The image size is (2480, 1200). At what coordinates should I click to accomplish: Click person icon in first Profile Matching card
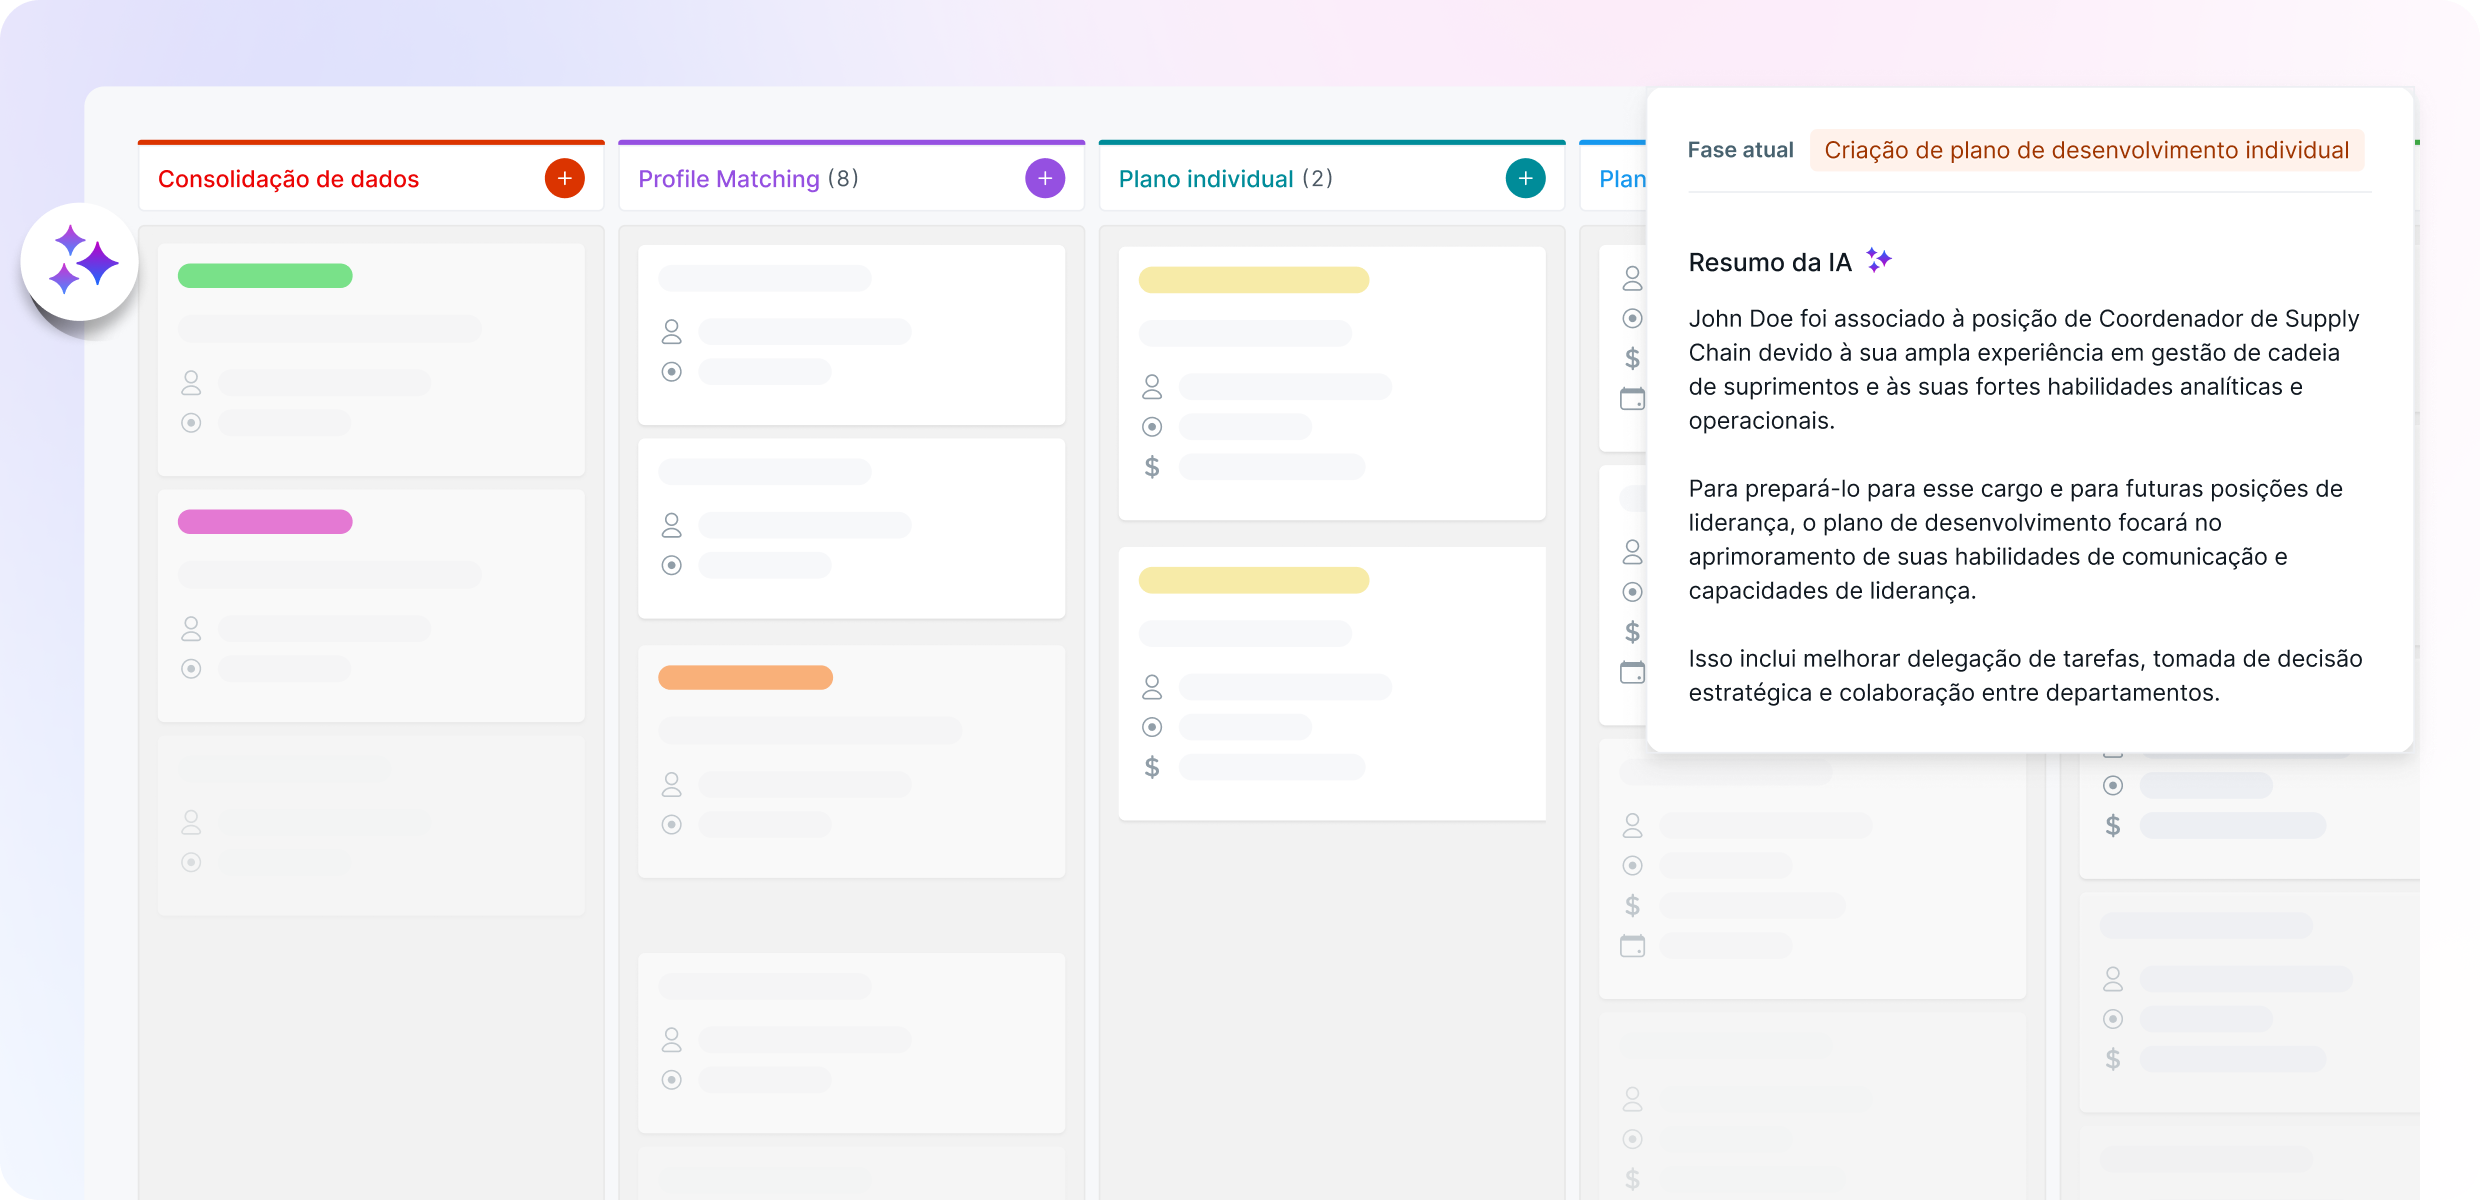click(x=672, y=331)
